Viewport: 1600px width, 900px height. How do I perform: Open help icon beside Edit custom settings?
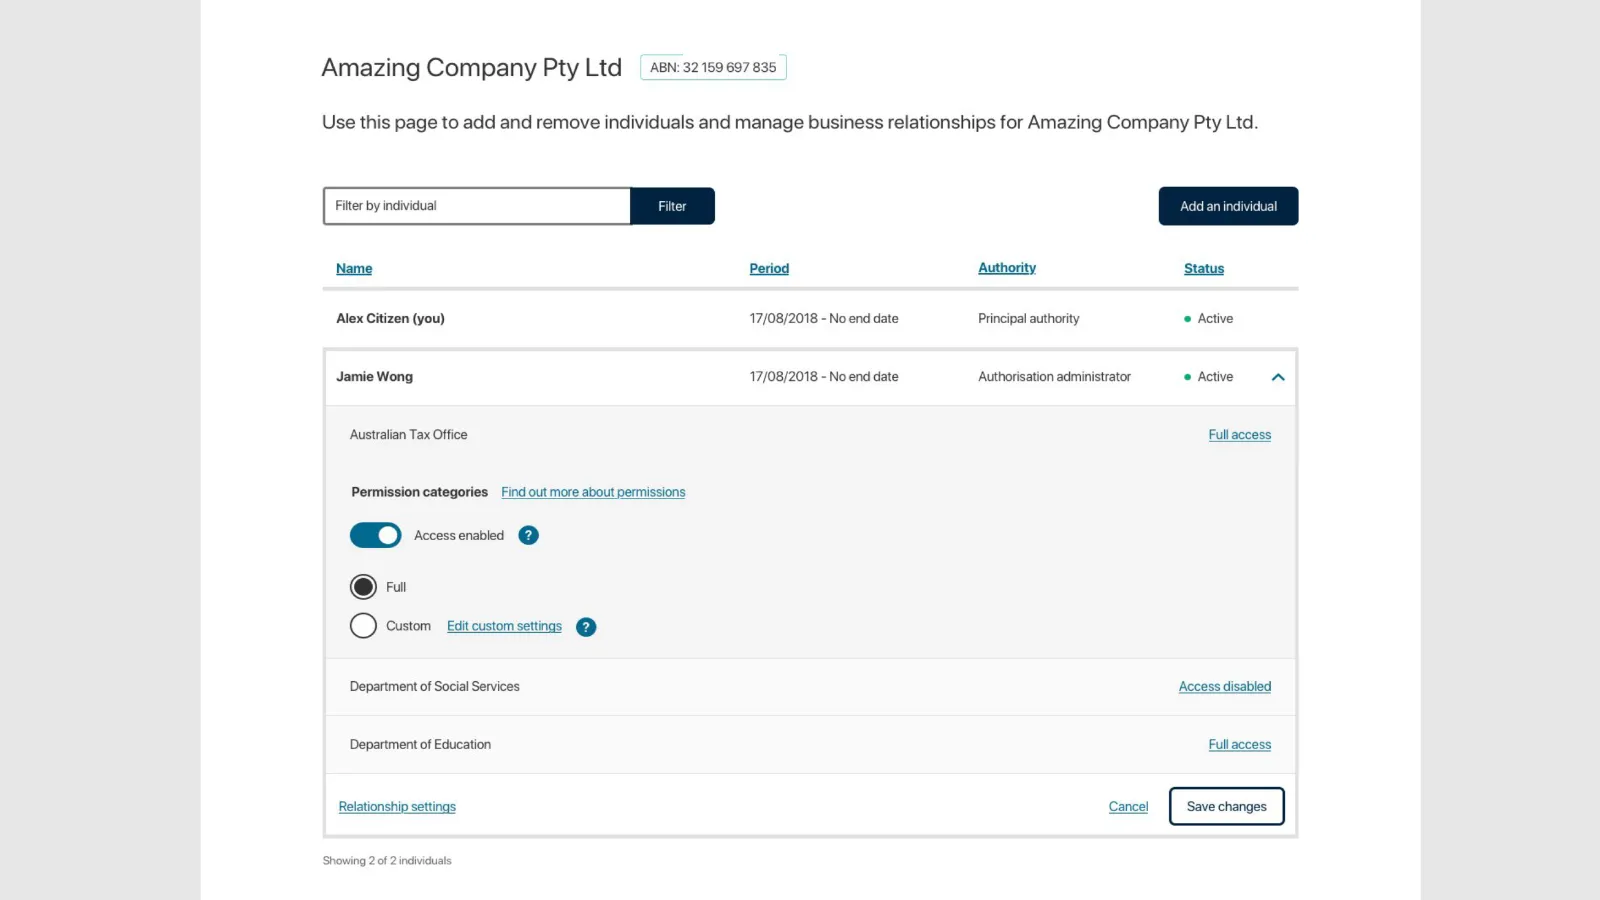[586, 627]
